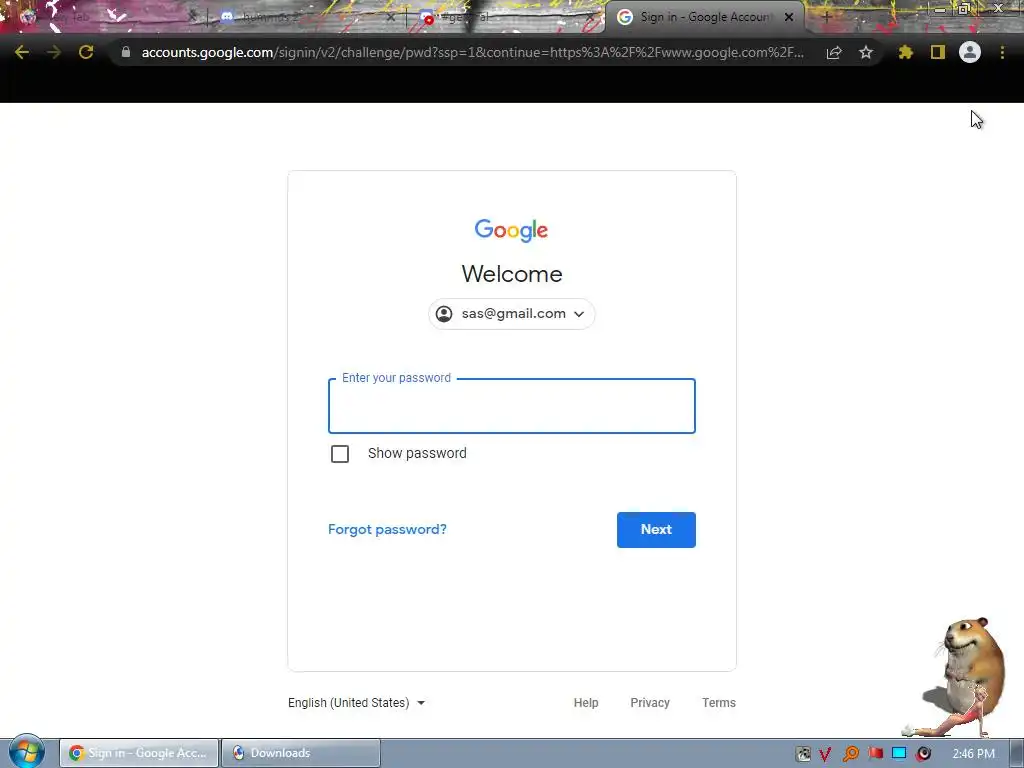This screenshot has height=768, width=1024.
Task: Click the Google logo
Action: pyautogui.click(x=511, y=231)
